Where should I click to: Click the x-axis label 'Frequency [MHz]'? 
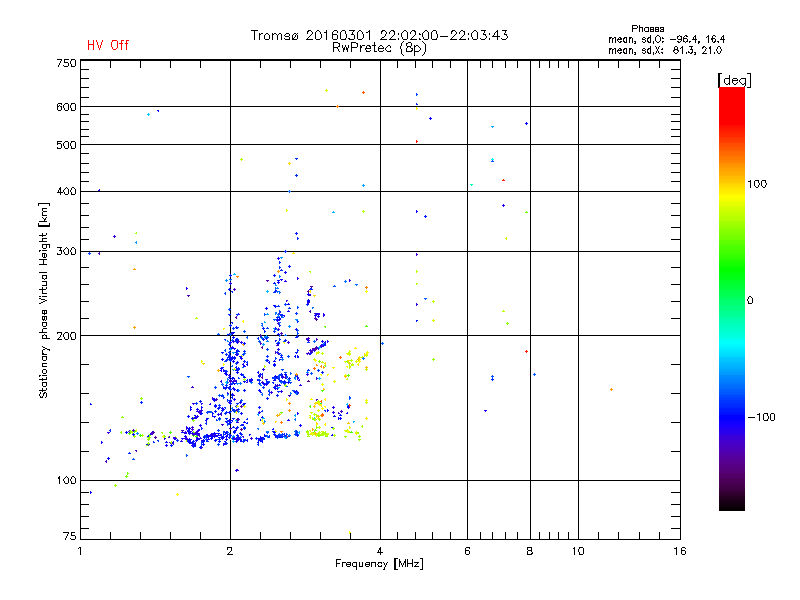379,564
